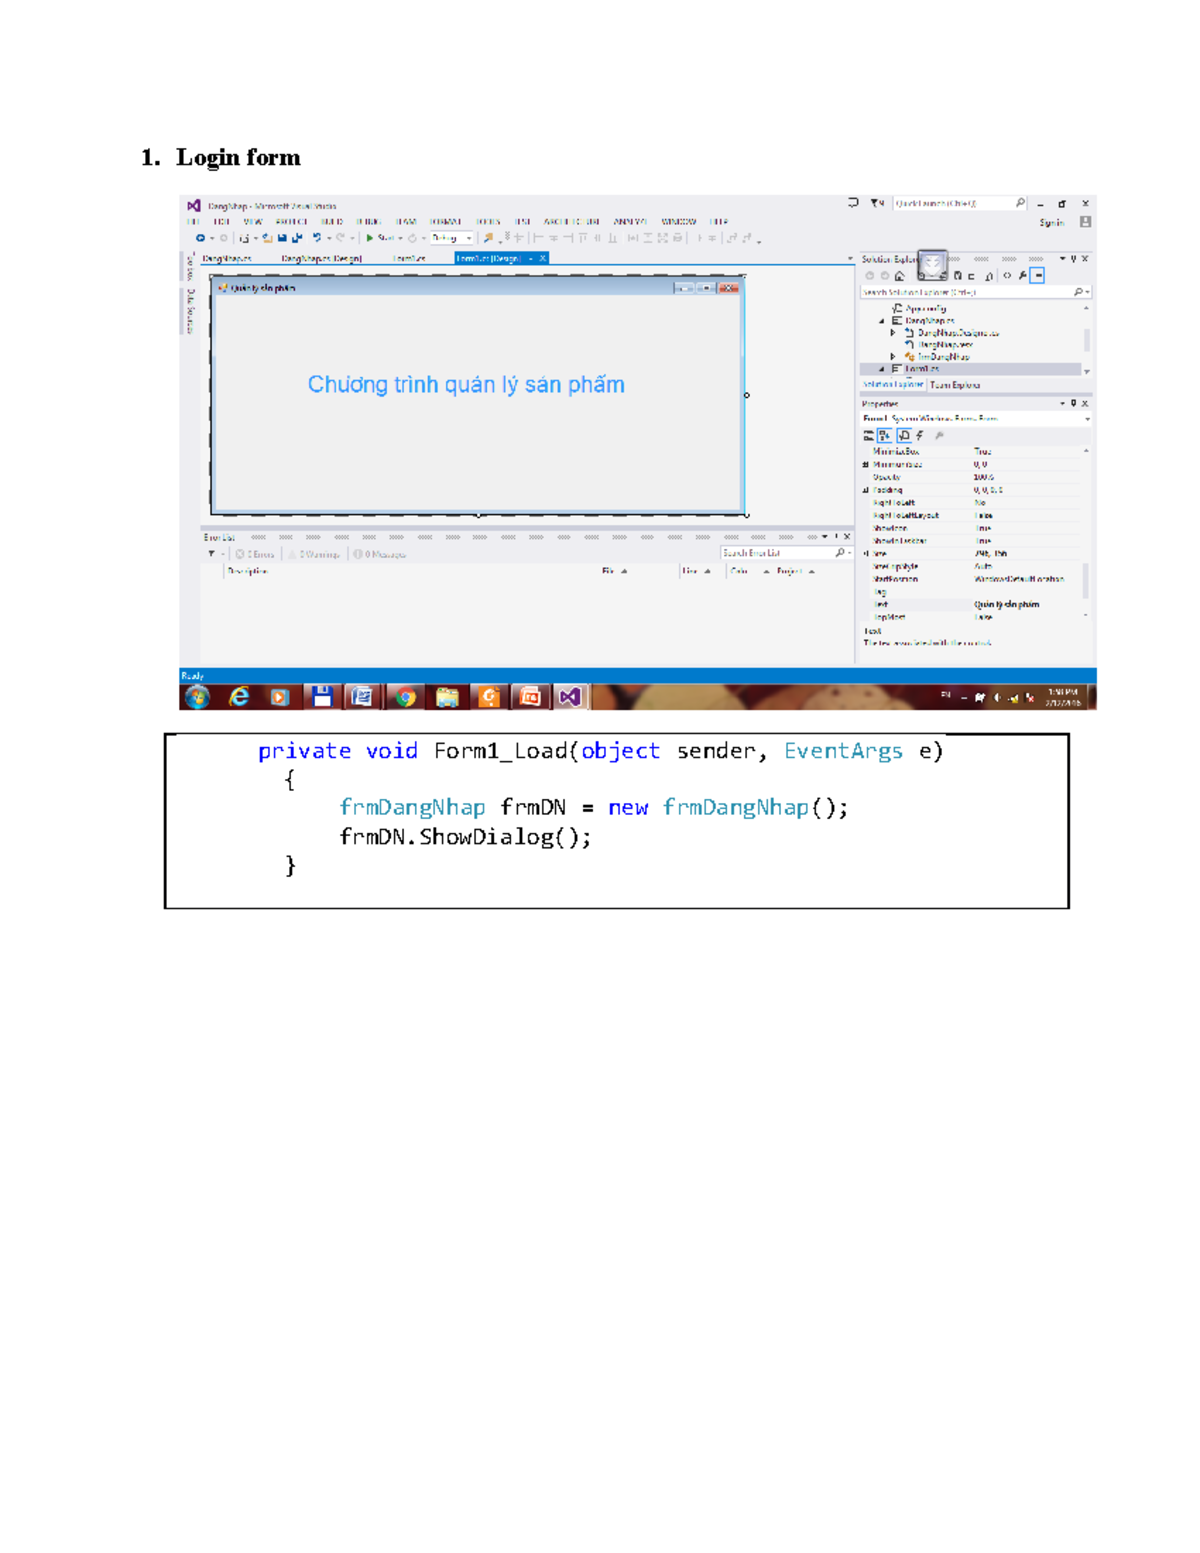Click the Events icon in the Properties window
This screenshot has width=1200, height=1553.
[920, 435]
